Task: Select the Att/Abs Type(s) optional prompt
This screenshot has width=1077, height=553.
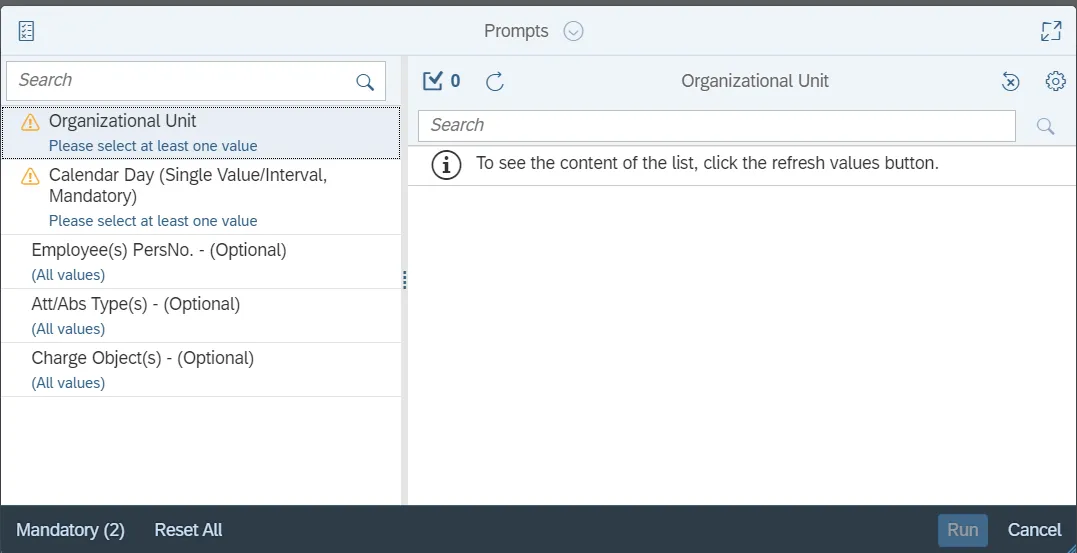Action: click(200, 315)
